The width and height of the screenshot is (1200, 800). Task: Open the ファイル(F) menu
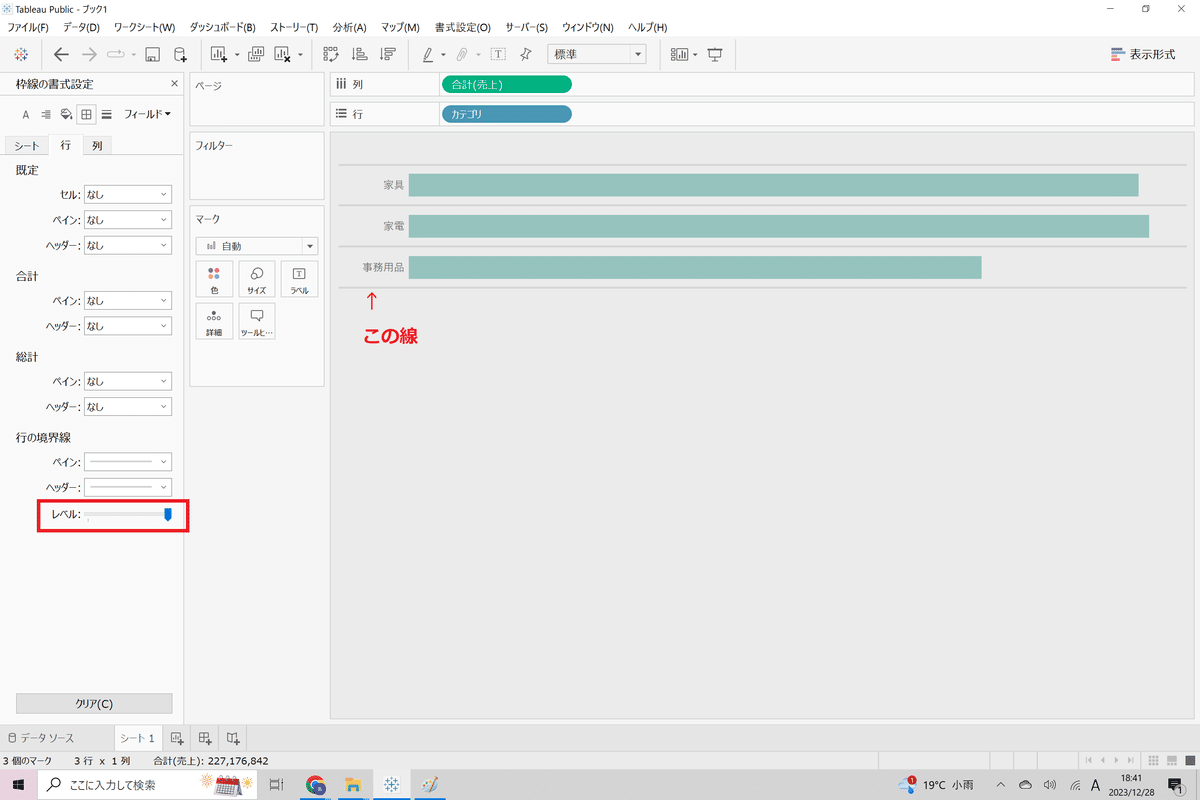pos(27,27)
